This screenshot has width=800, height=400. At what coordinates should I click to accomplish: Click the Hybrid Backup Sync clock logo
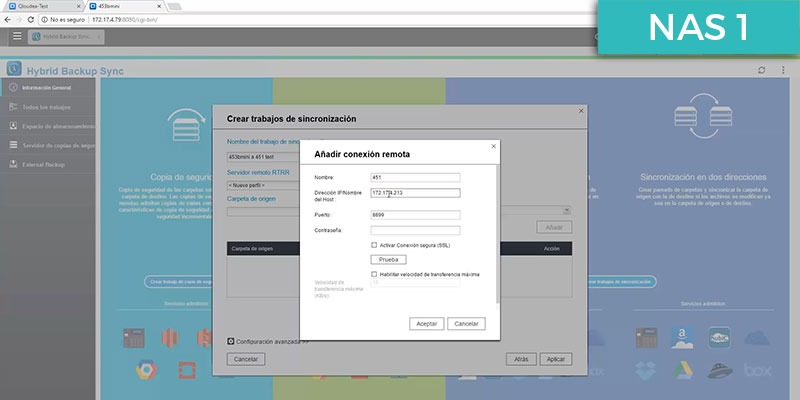pos(14,69)
